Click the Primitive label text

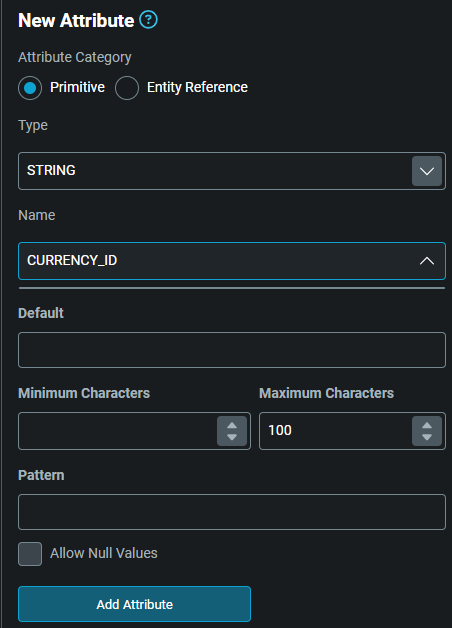point(77,87)
